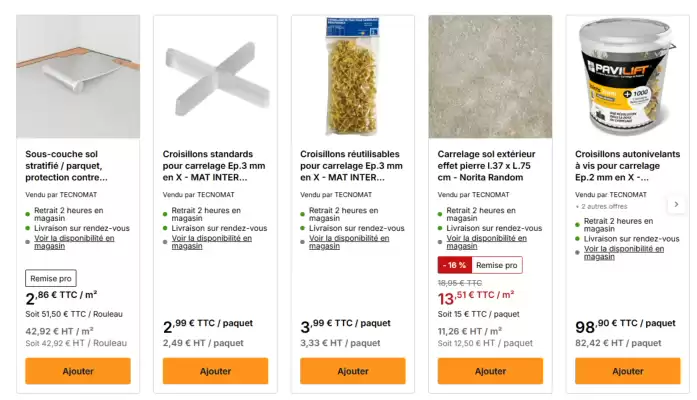Viewport: 697px width, 400px height.
Task: Open the Sous-couche sol stratifié product image
Action: pos(78,76)
